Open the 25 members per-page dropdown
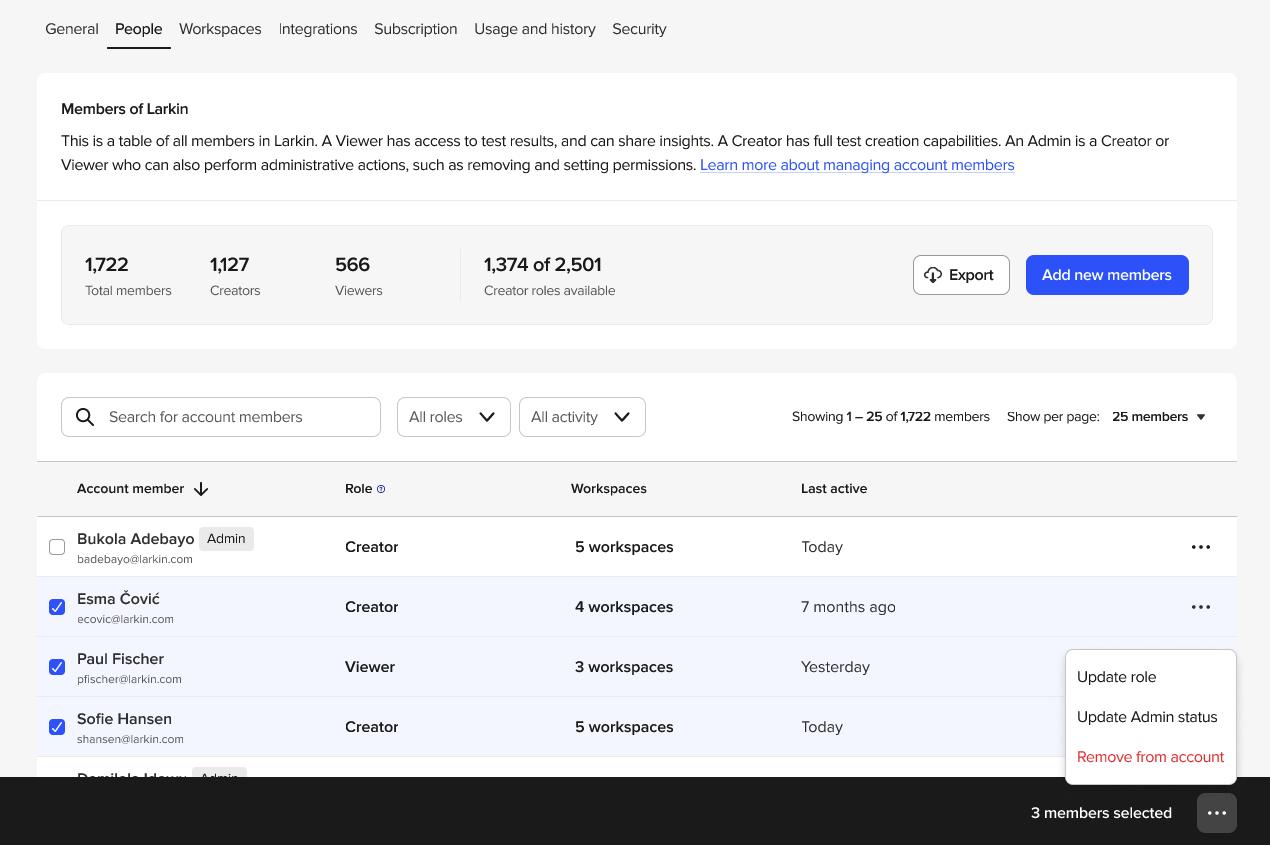1270x845 pixels. click(1159, 417)
